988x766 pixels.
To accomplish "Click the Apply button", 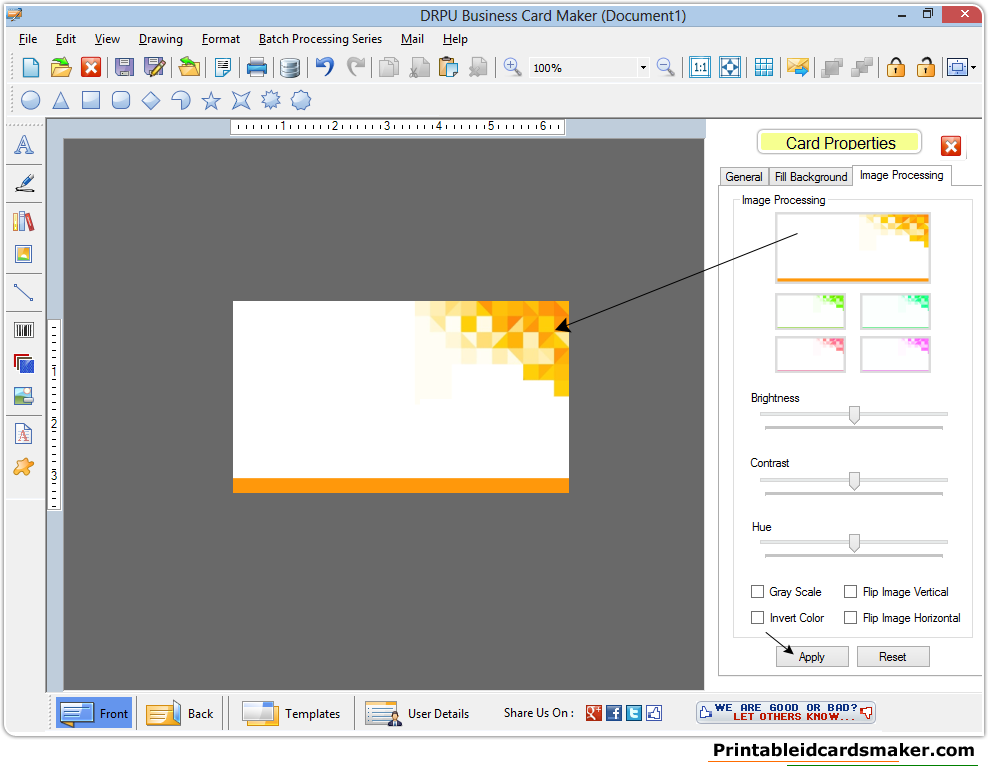I will 812,656.
